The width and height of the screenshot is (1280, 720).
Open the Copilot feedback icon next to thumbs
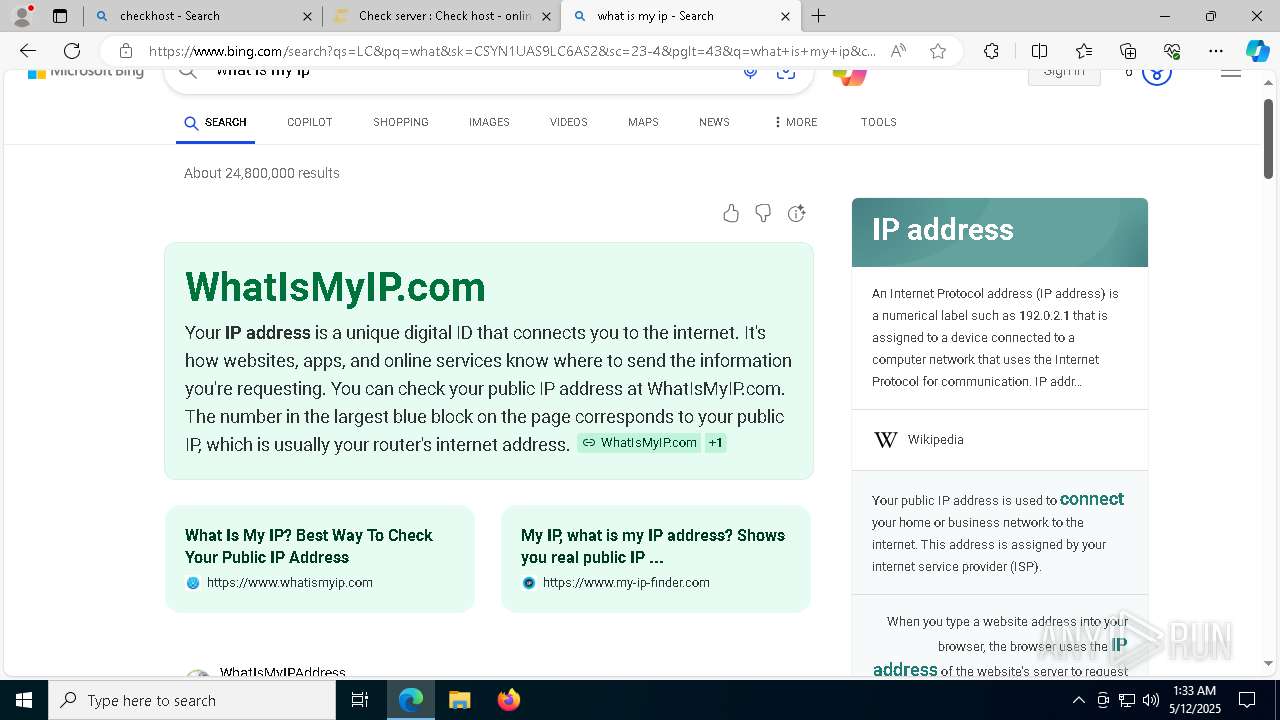coord(796,213)
